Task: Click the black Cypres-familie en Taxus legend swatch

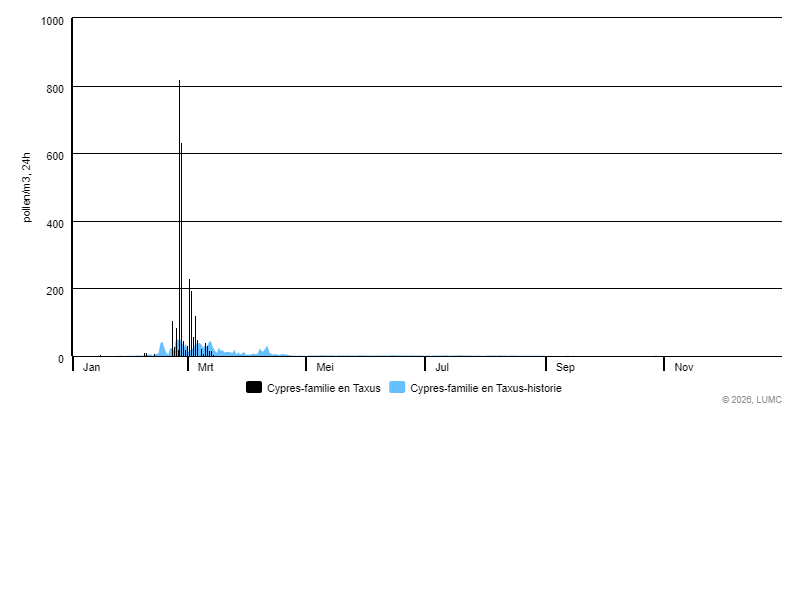Action: [x=254, y=388]
